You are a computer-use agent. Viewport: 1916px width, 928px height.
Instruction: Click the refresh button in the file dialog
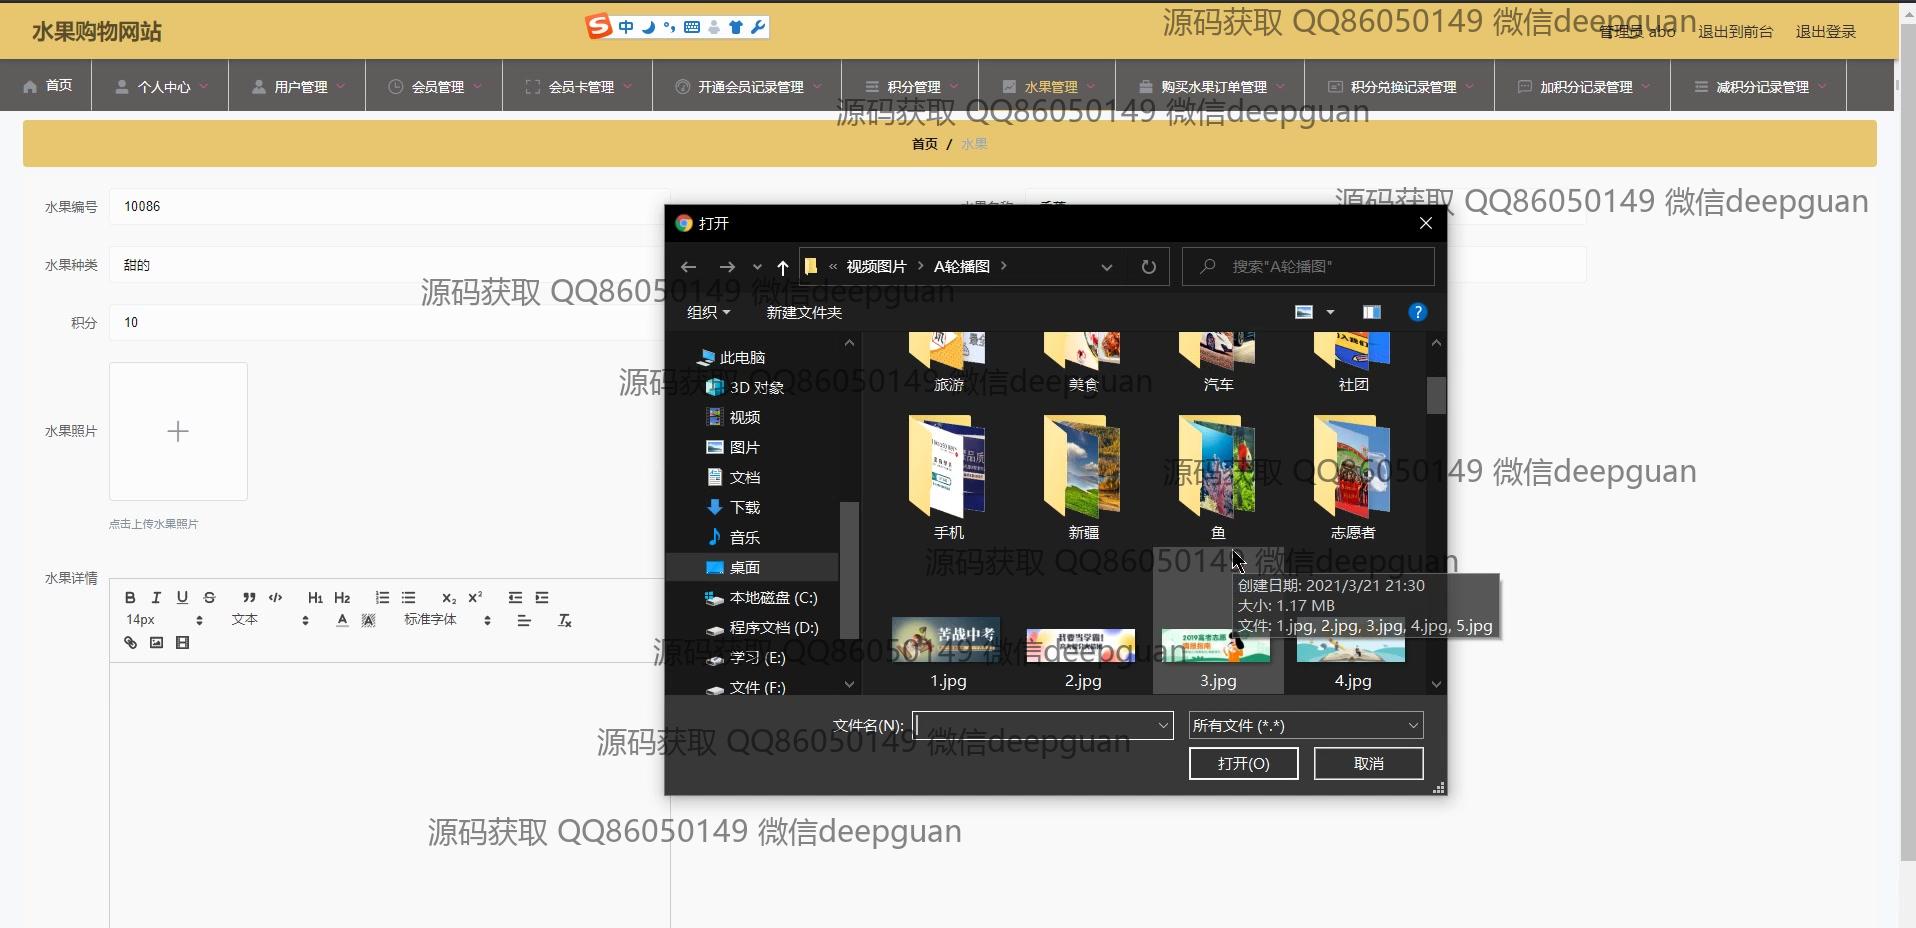click(x=1148, y=267)
